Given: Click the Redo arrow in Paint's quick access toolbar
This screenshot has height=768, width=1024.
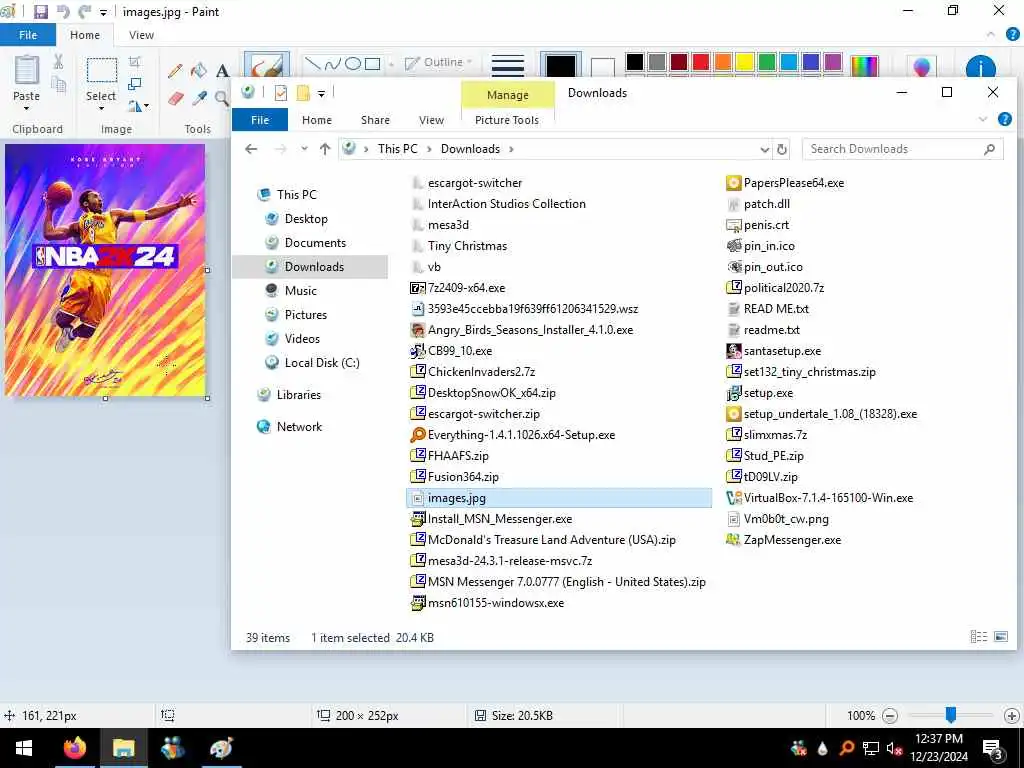Looking at the screenshot, I should pyautogui.click(x=85, y=11).
